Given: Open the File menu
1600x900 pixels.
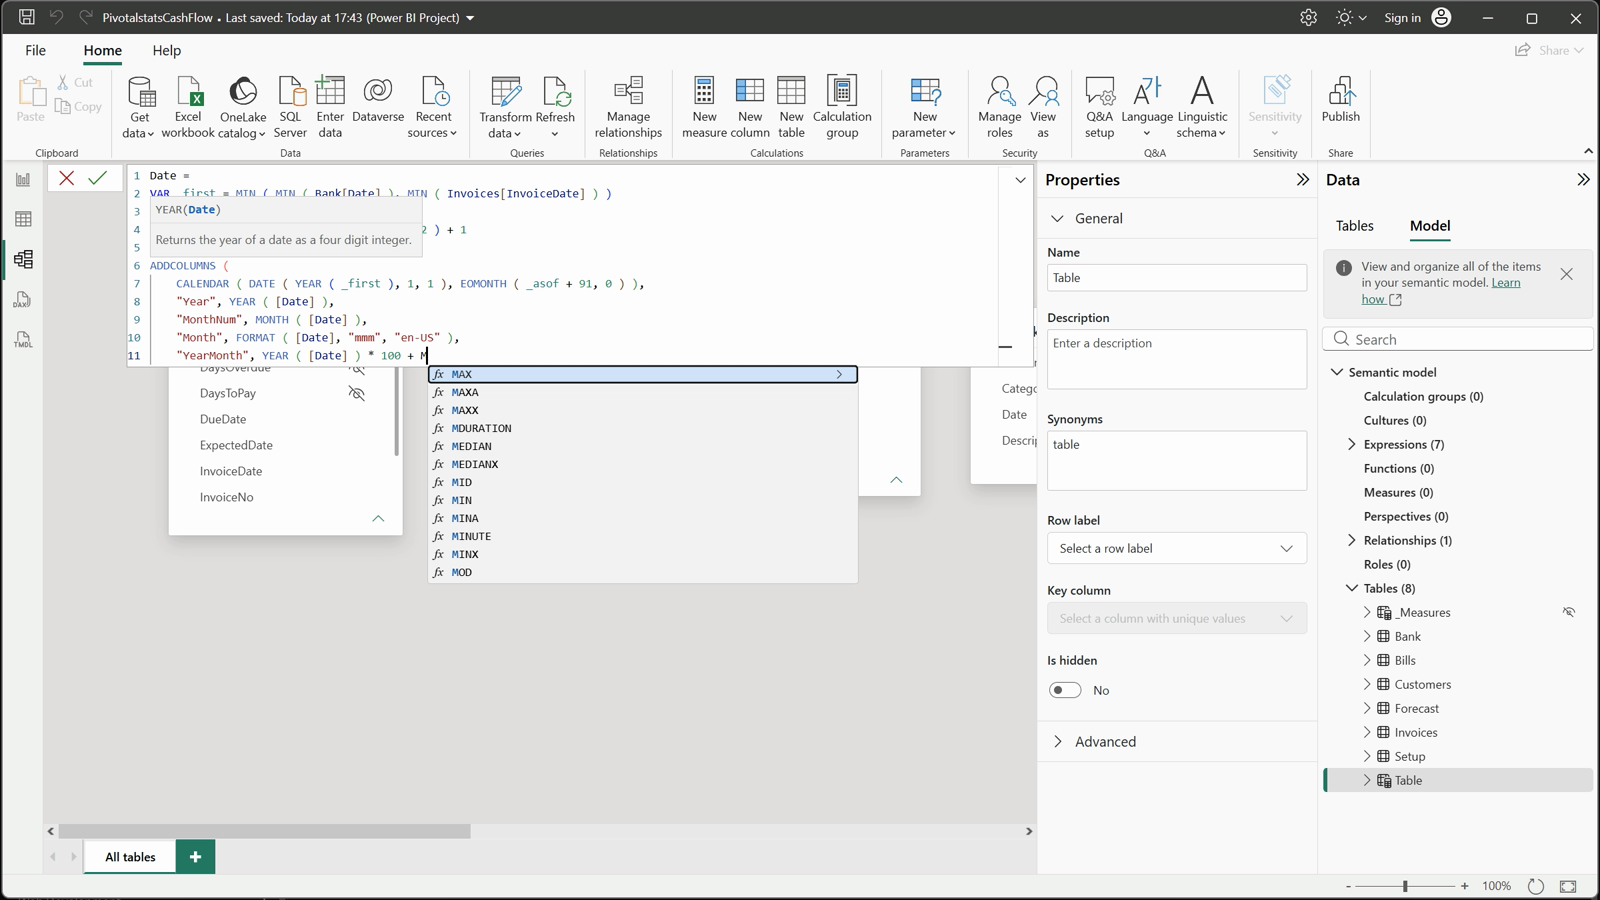Looking at the screenshot, I should 35,50.
